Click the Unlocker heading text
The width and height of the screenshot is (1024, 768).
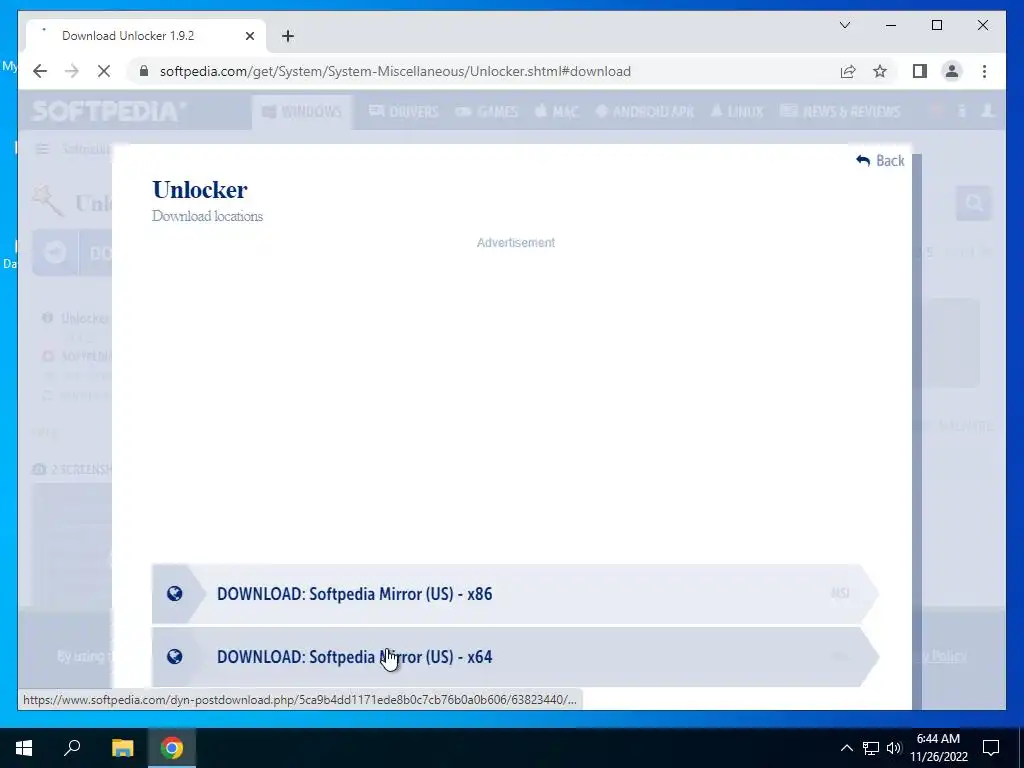point(200,190)
